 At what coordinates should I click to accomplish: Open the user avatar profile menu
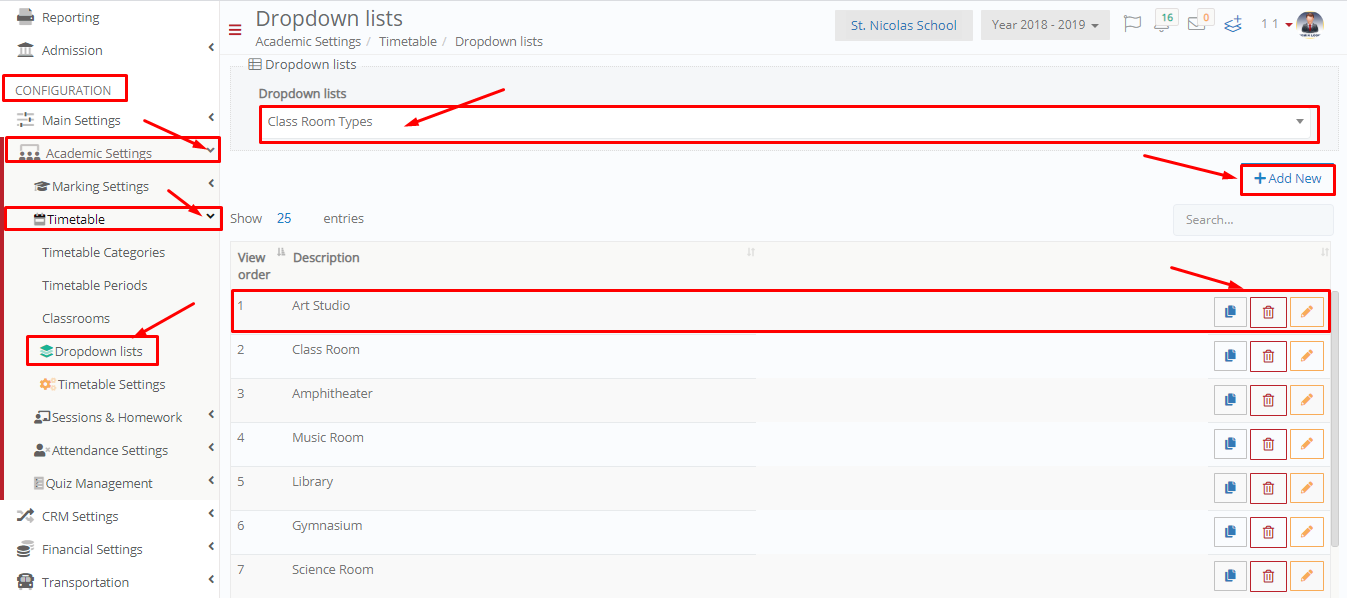tap(1309, 25)
